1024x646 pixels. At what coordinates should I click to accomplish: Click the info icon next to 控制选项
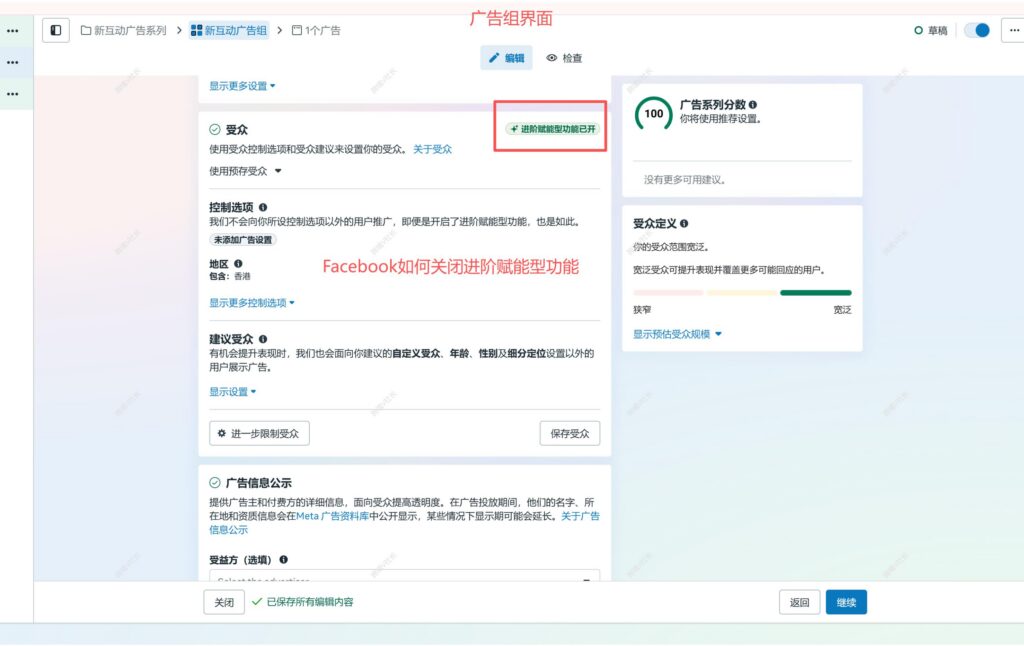(x=263, y=207)
